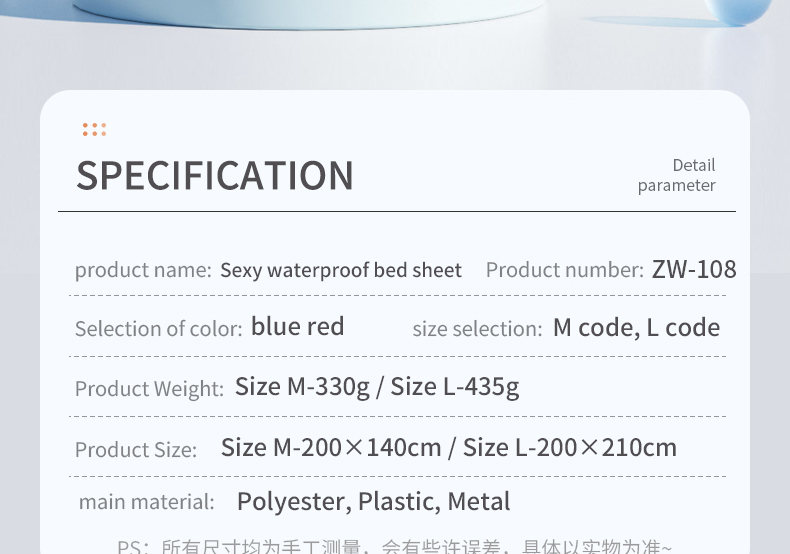The width and height of the screenshot is (790, 554).
Task: Click the orange dots decorative icon
Action: (x=95, y=129)
